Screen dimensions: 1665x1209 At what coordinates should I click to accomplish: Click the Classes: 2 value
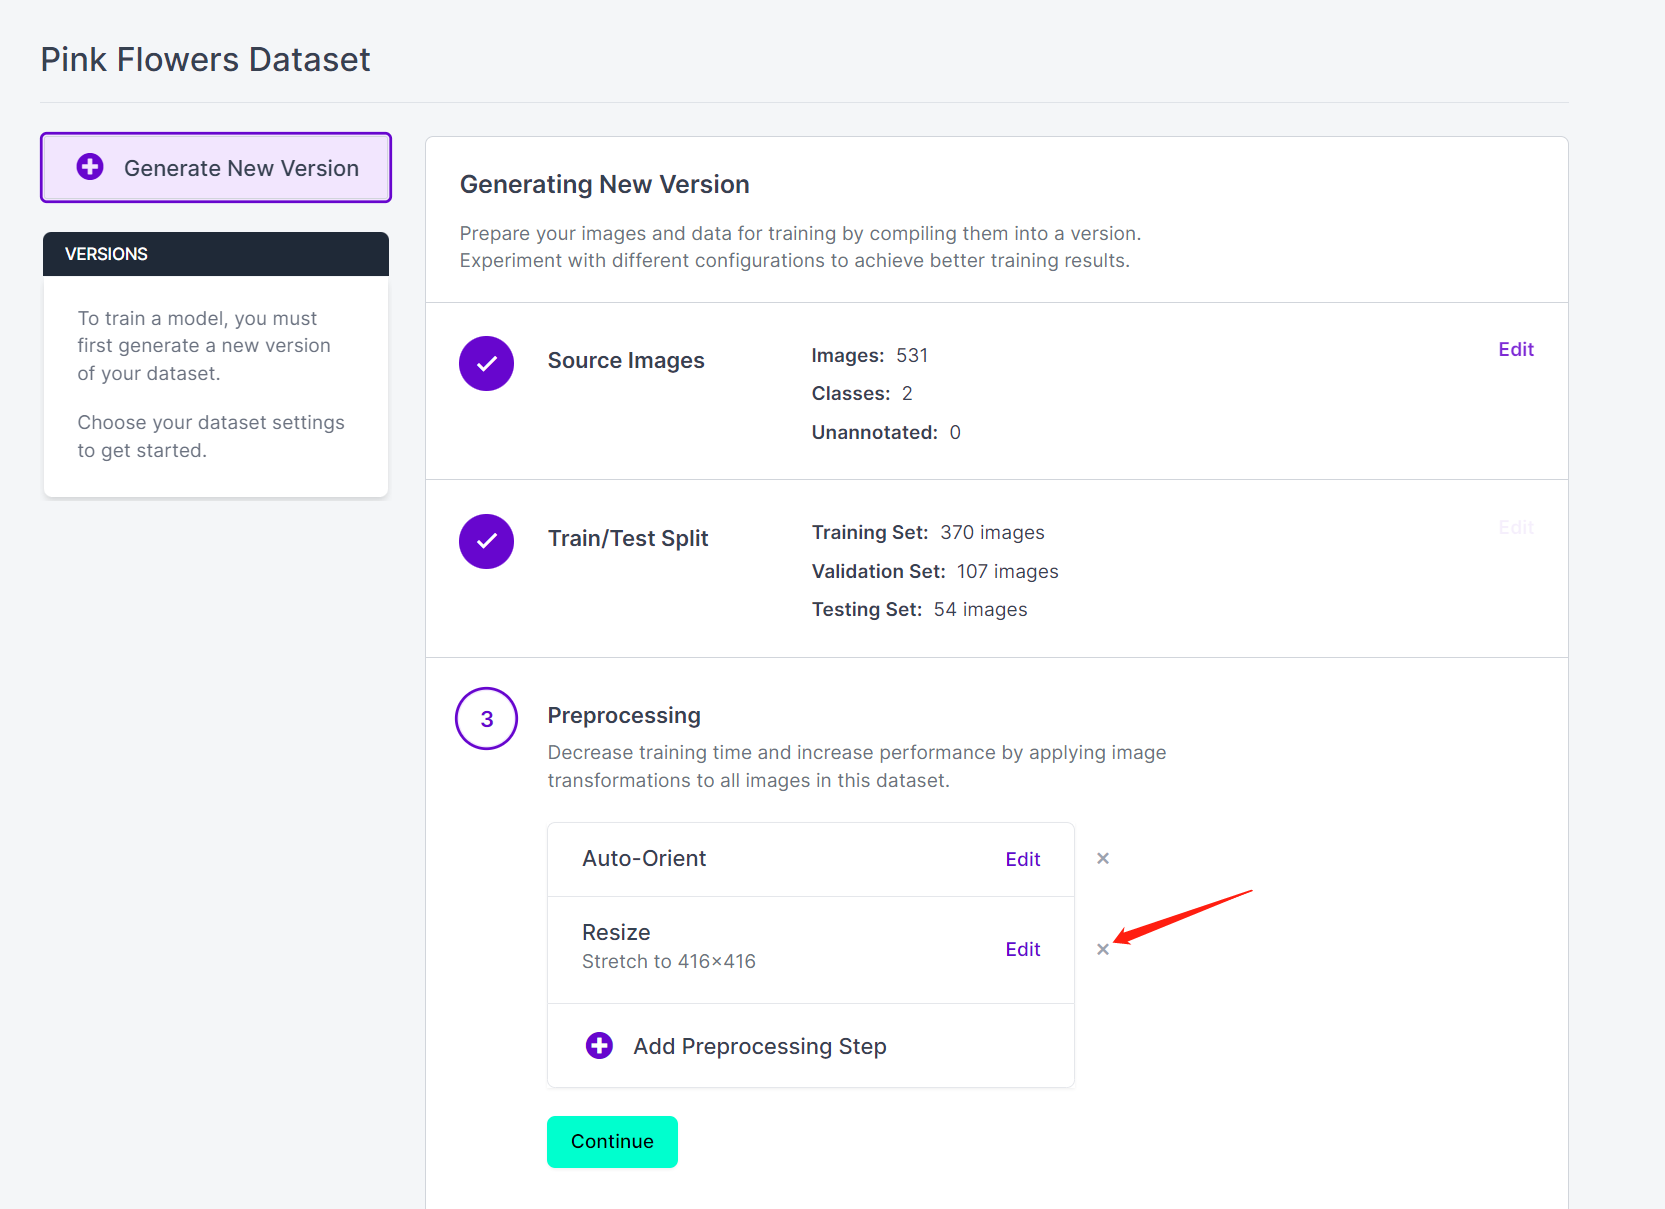click(x=862, y=393)
